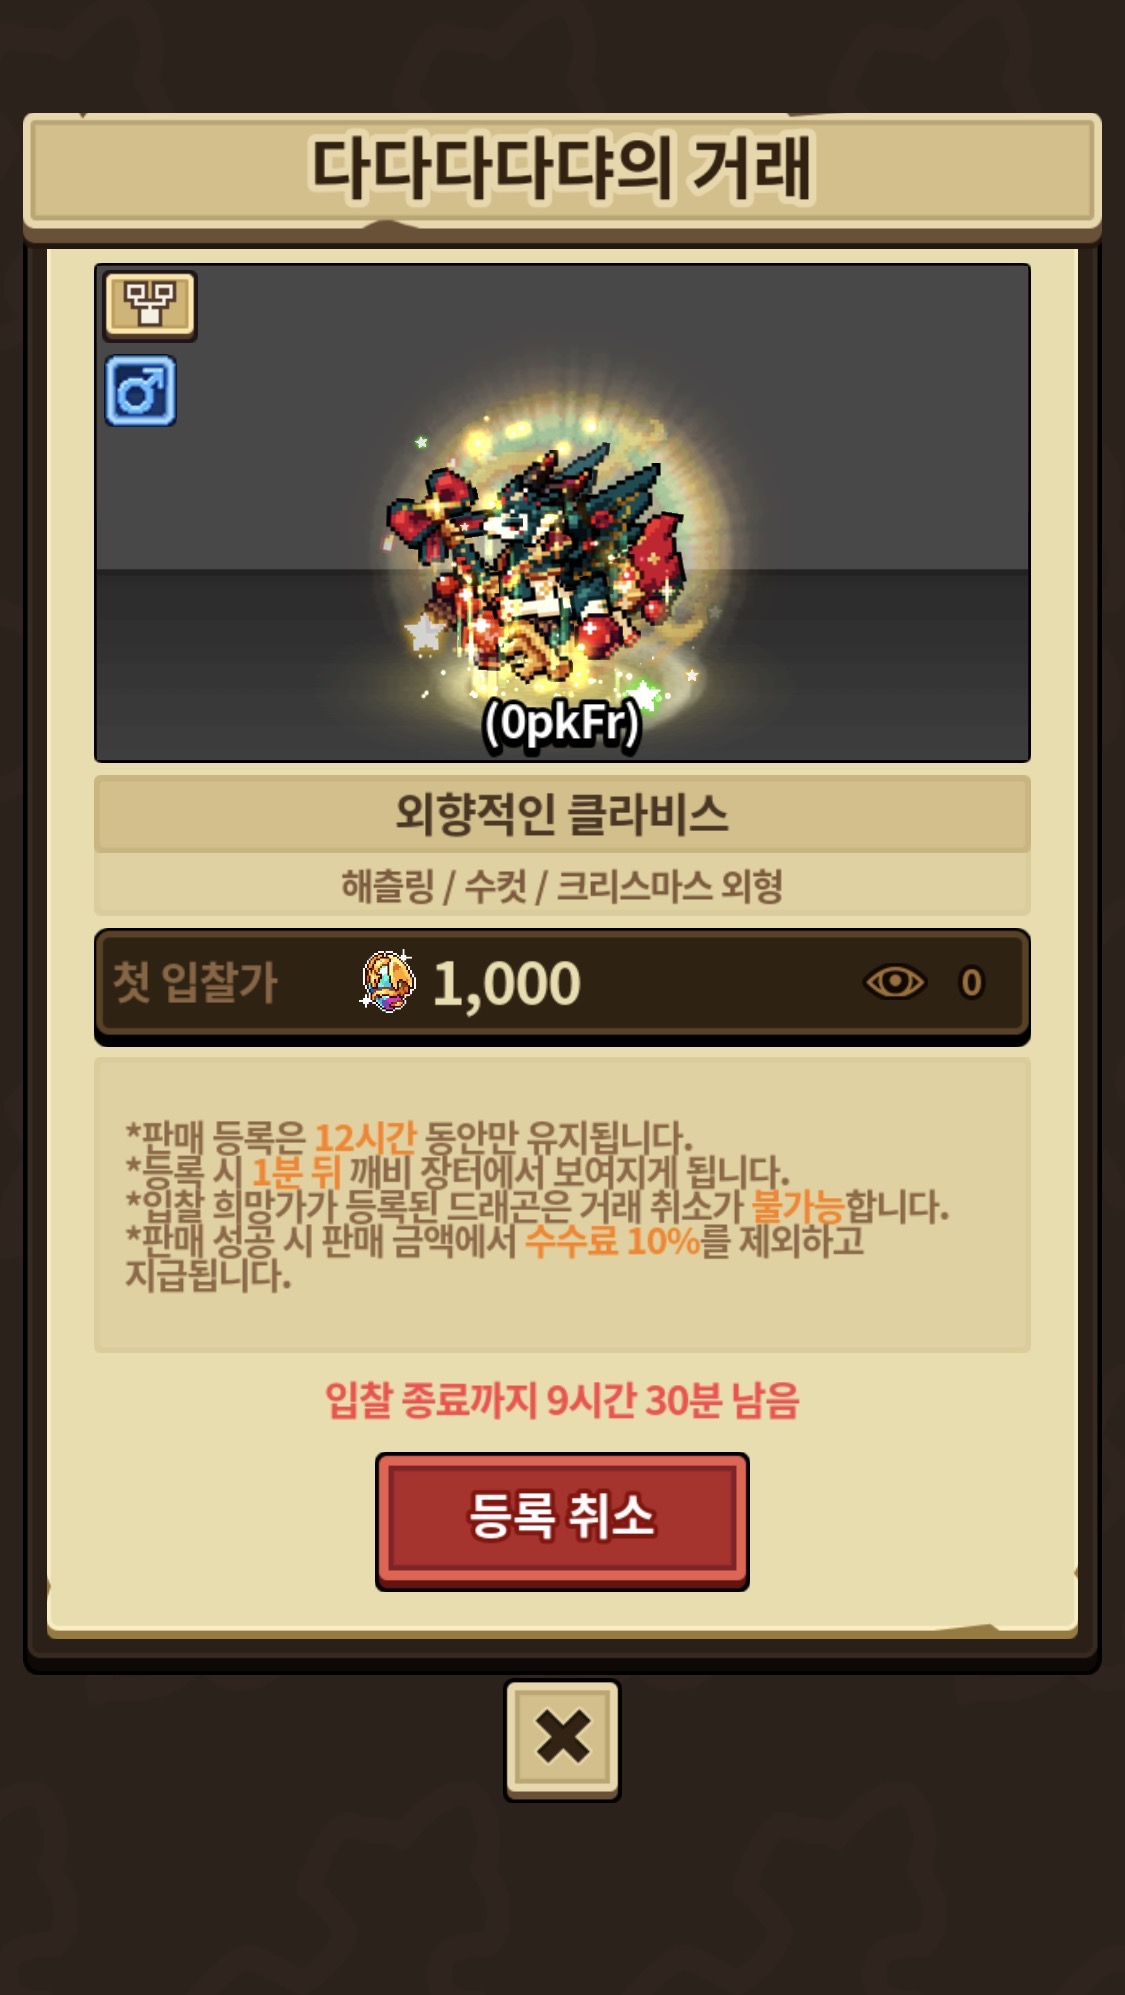
Task: Tap the orange 불가능 warning word
Action: [797, 1206]
